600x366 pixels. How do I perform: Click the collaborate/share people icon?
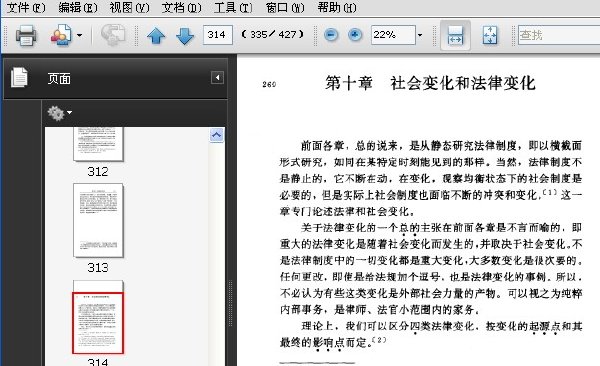[61, 35]
